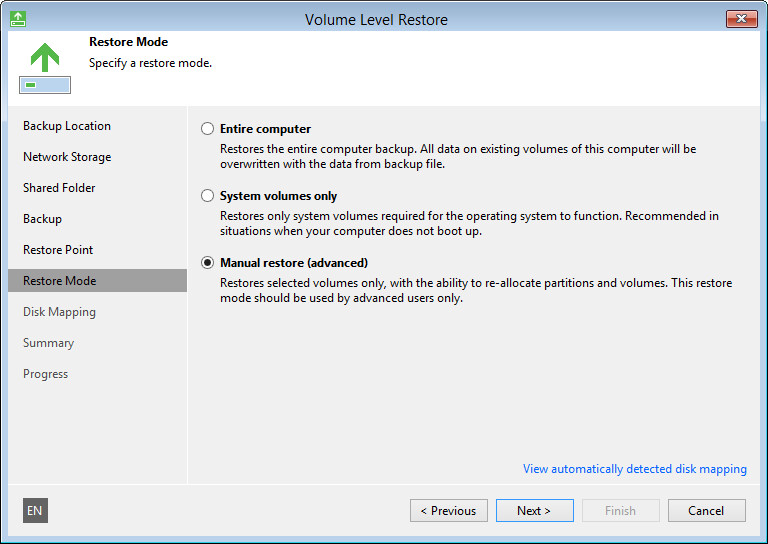Open the Network Storage step
The width and height of the screenshot is (768, 544).
pos(67,157)
